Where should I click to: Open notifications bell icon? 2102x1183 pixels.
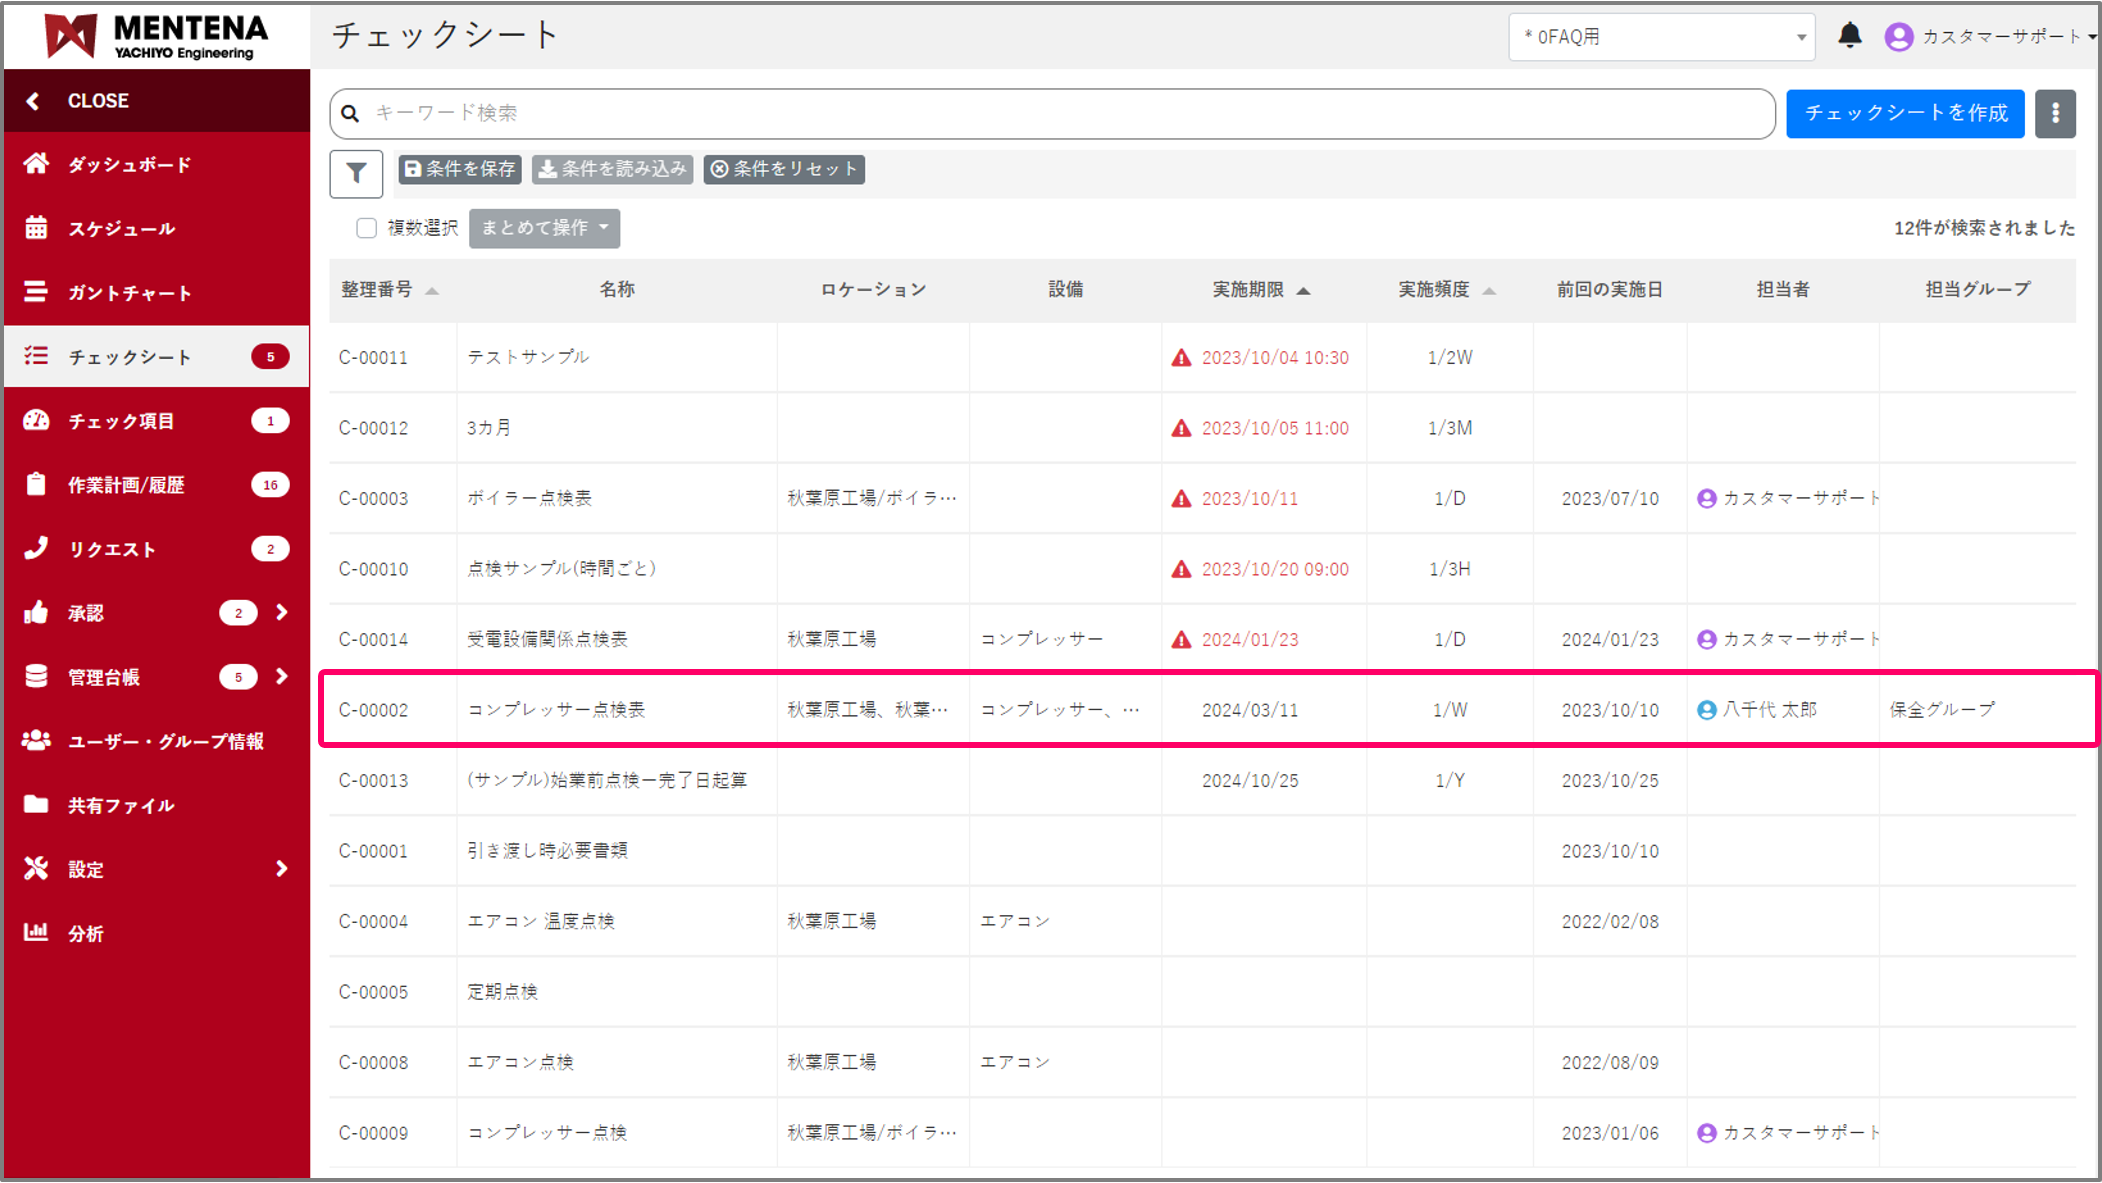pyautogui.click(x=1849, y=36)
